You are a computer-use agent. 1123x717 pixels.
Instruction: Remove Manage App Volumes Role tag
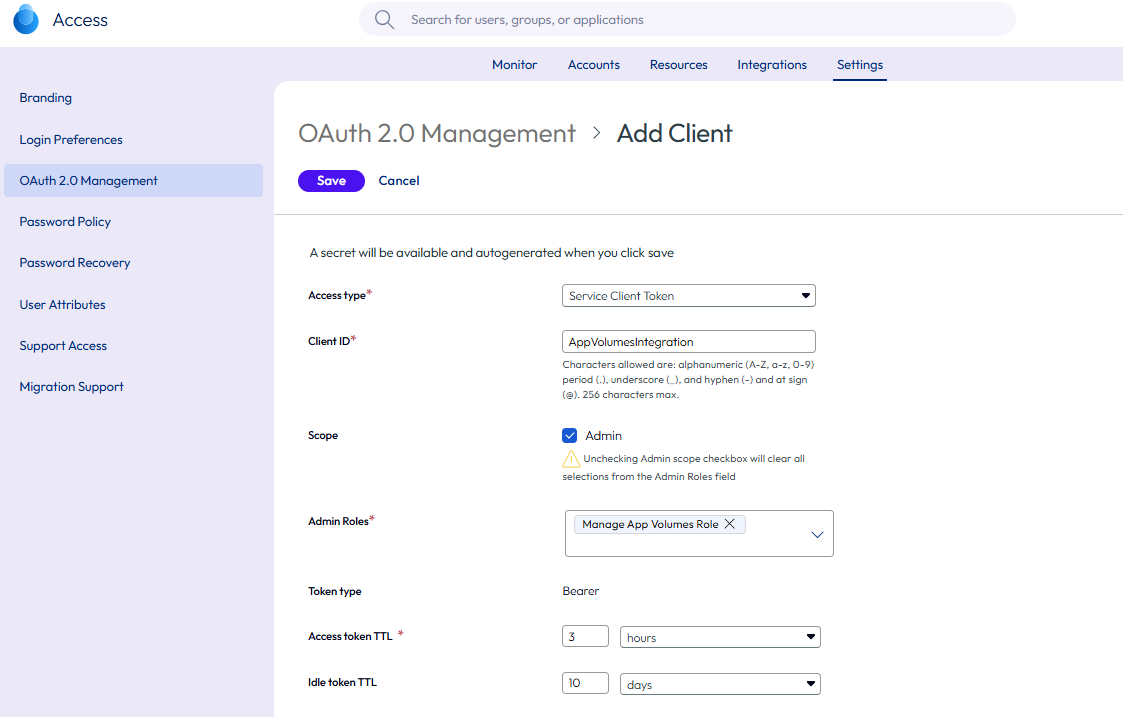[730, 524]
